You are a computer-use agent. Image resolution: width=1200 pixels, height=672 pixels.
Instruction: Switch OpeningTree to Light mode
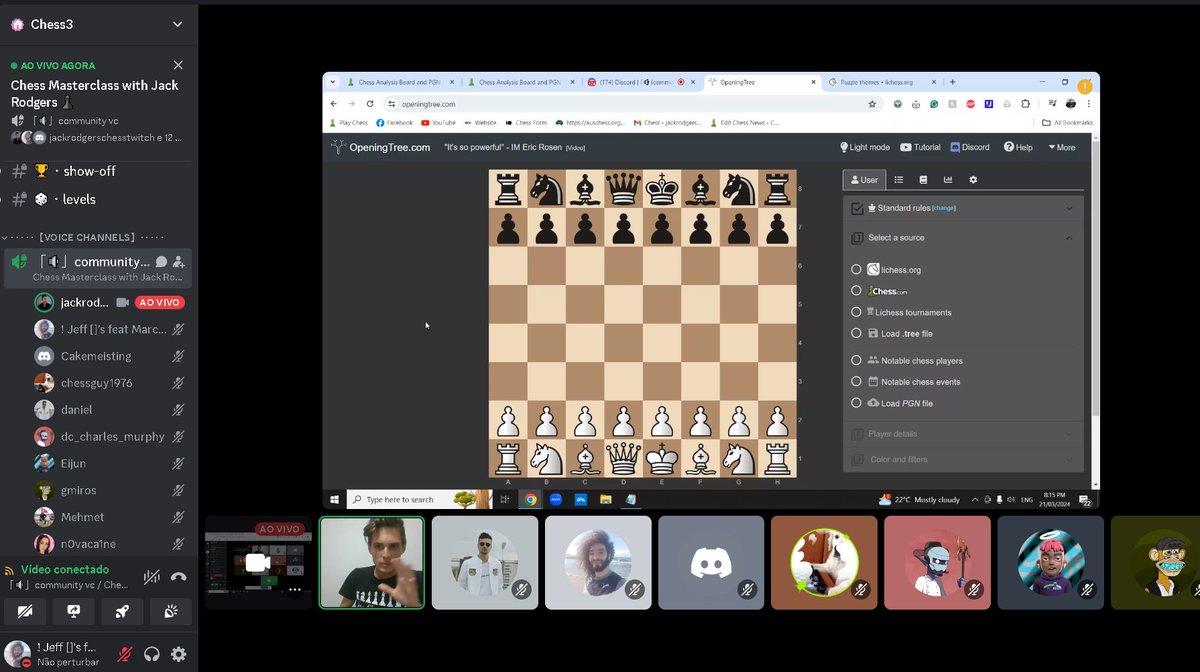coord(865,147)
